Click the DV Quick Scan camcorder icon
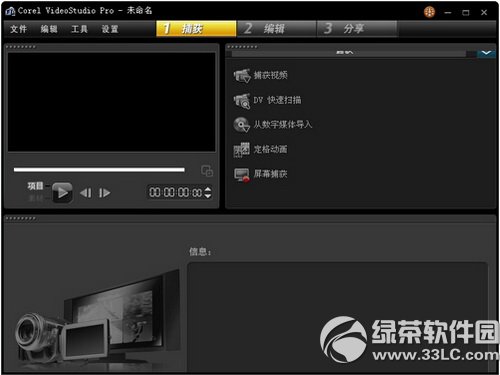The width and height of the screenshot is (500, 375). coord(242,101)
